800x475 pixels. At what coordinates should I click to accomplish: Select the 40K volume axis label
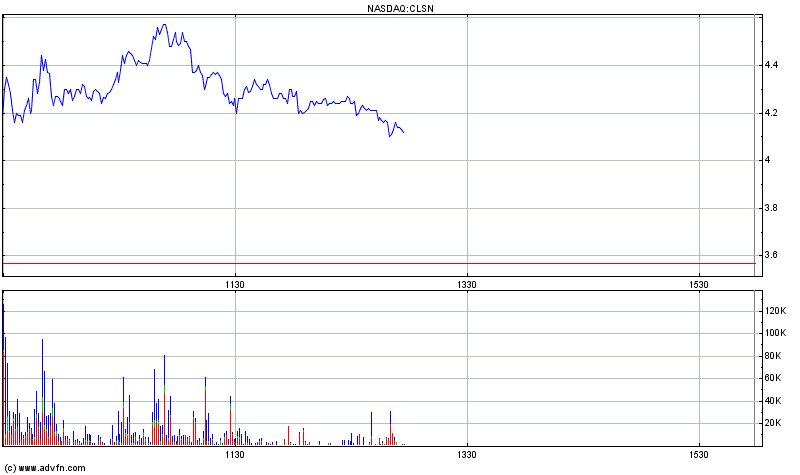coord(773,401)
